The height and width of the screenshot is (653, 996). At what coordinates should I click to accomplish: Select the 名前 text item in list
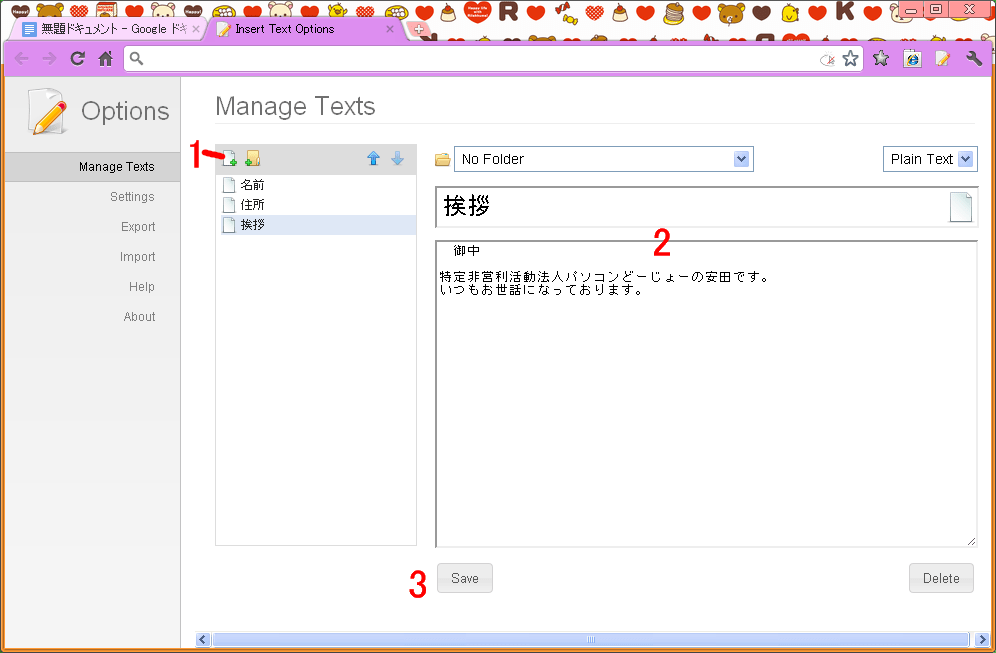[252, 185]
